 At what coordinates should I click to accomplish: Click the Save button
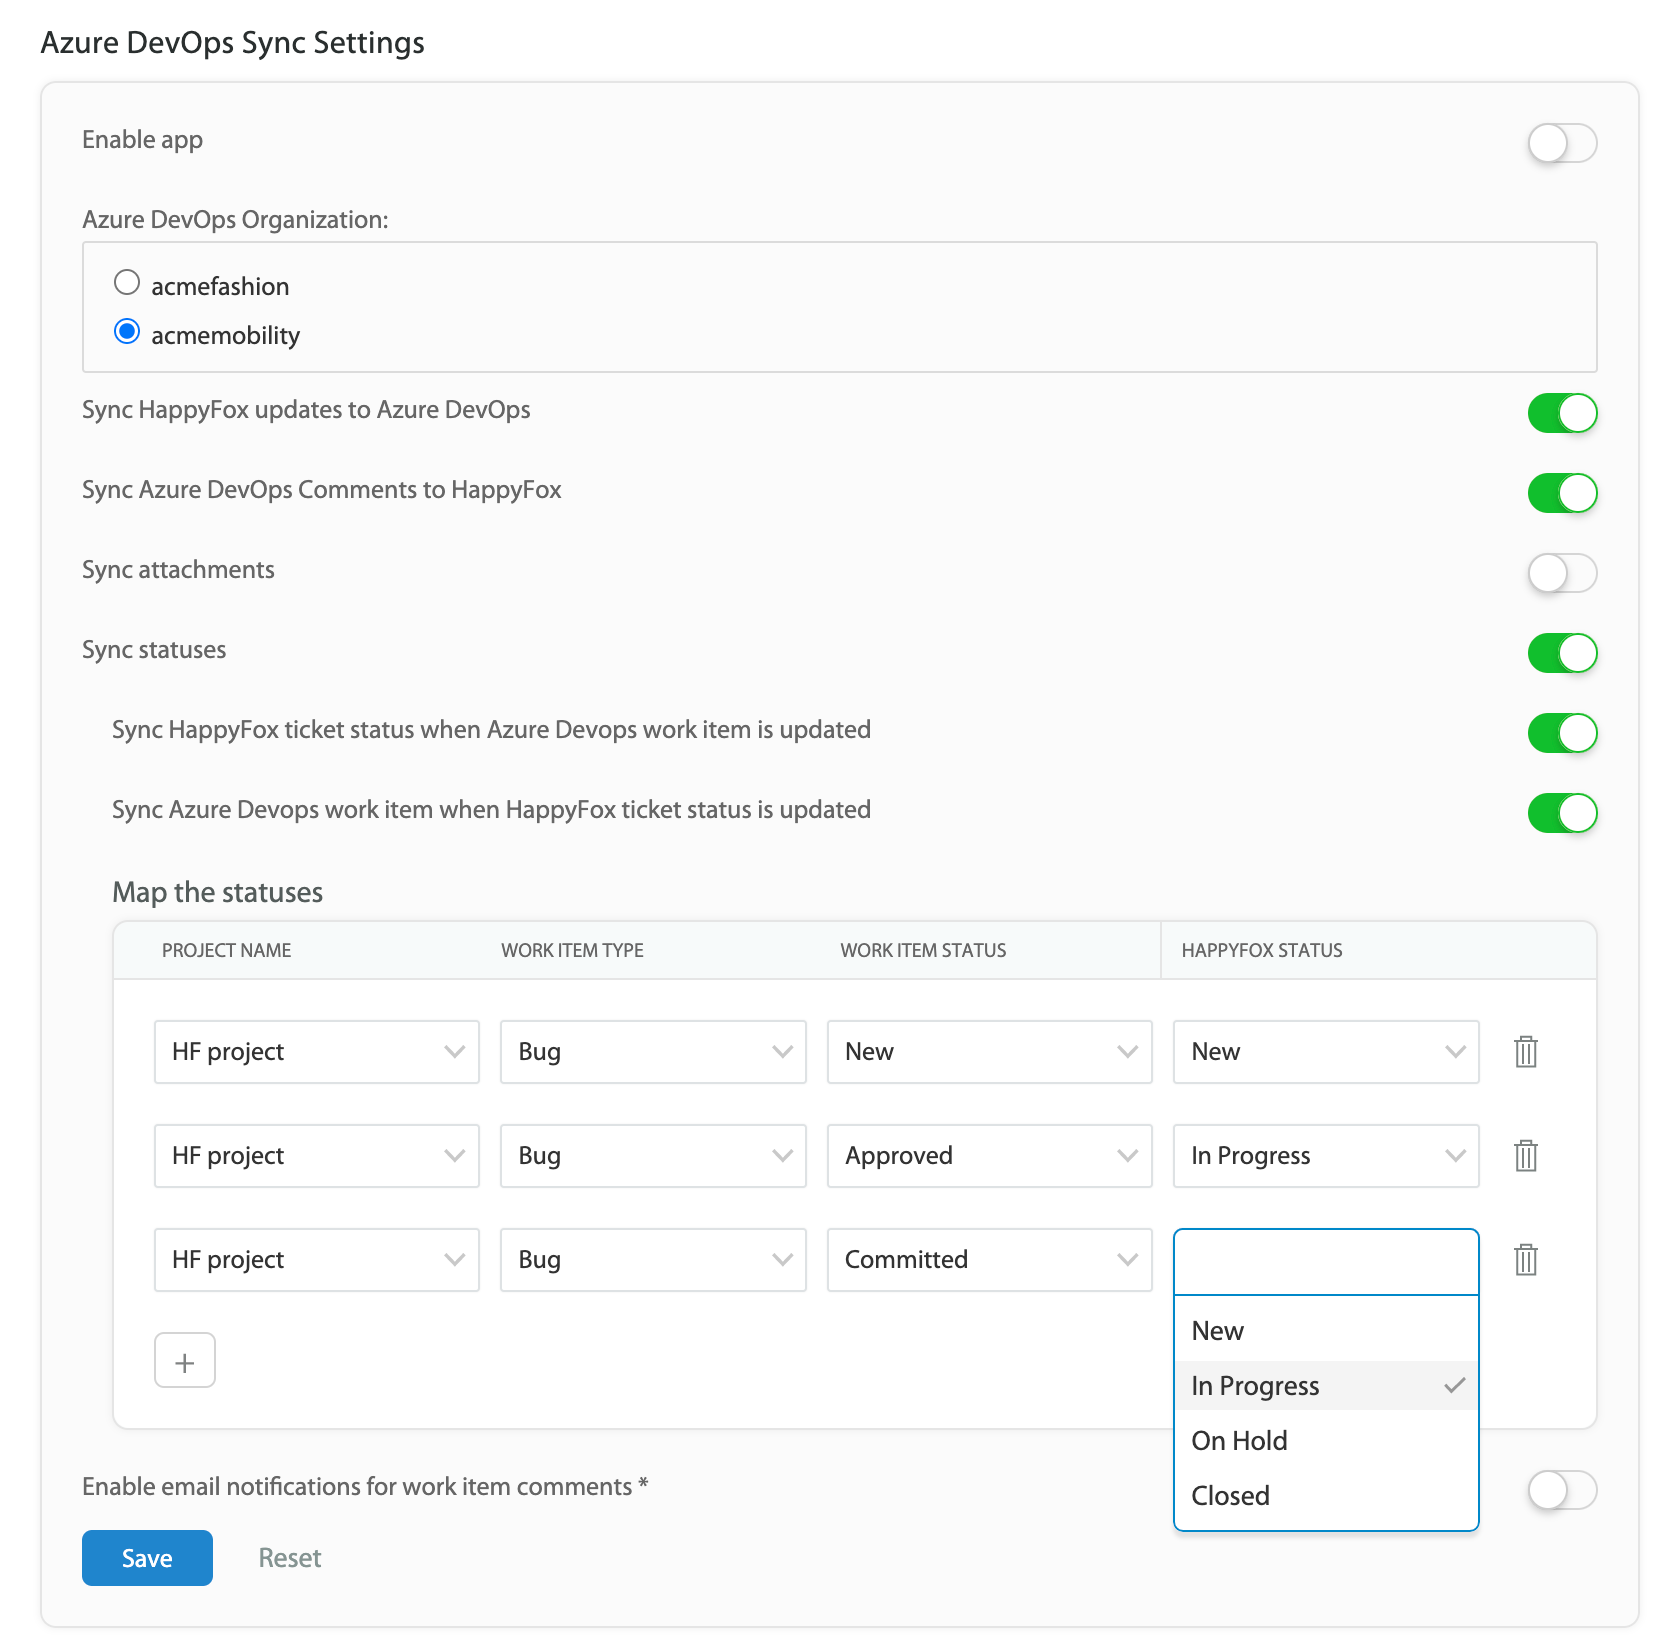point(147,1558)
